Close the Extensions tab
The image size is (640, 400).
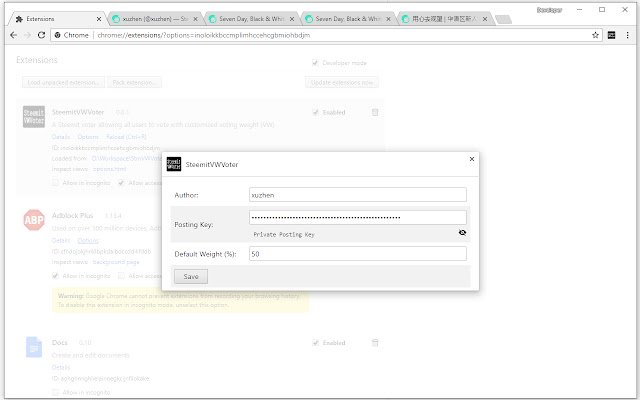click(99, 19)
